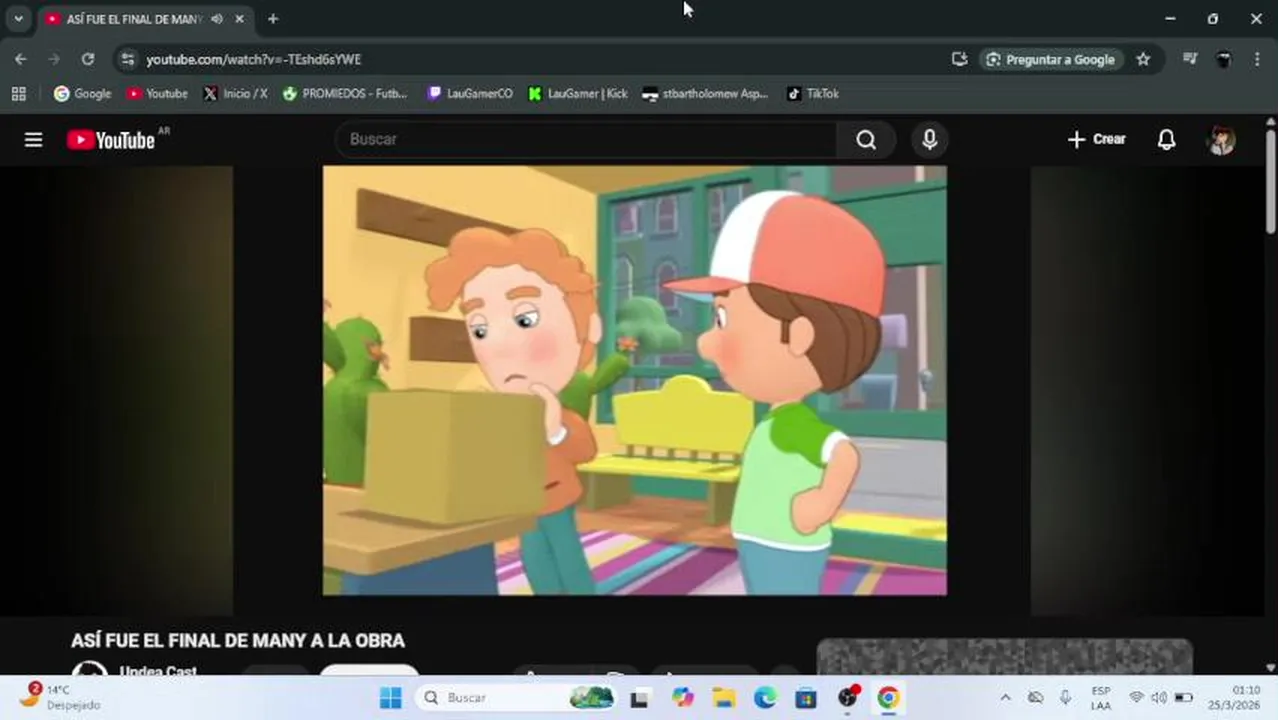Click the video player frame
1278x720 pixels.
[634, 380]
